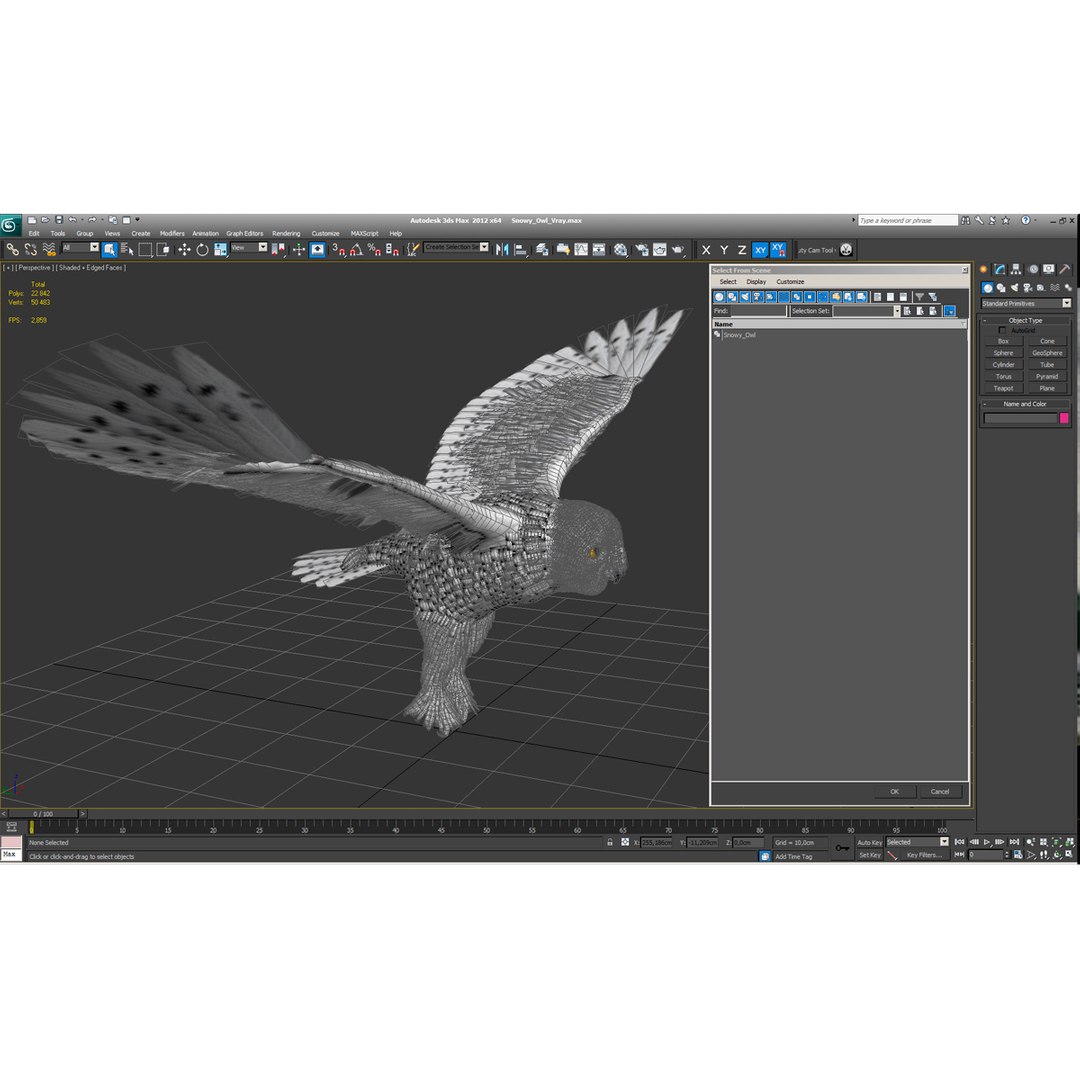Image resolution: width=1080 pixels, height=1080 pixels.
Task: Restrict to Z axis constraint
Action: tap(742, 250)
